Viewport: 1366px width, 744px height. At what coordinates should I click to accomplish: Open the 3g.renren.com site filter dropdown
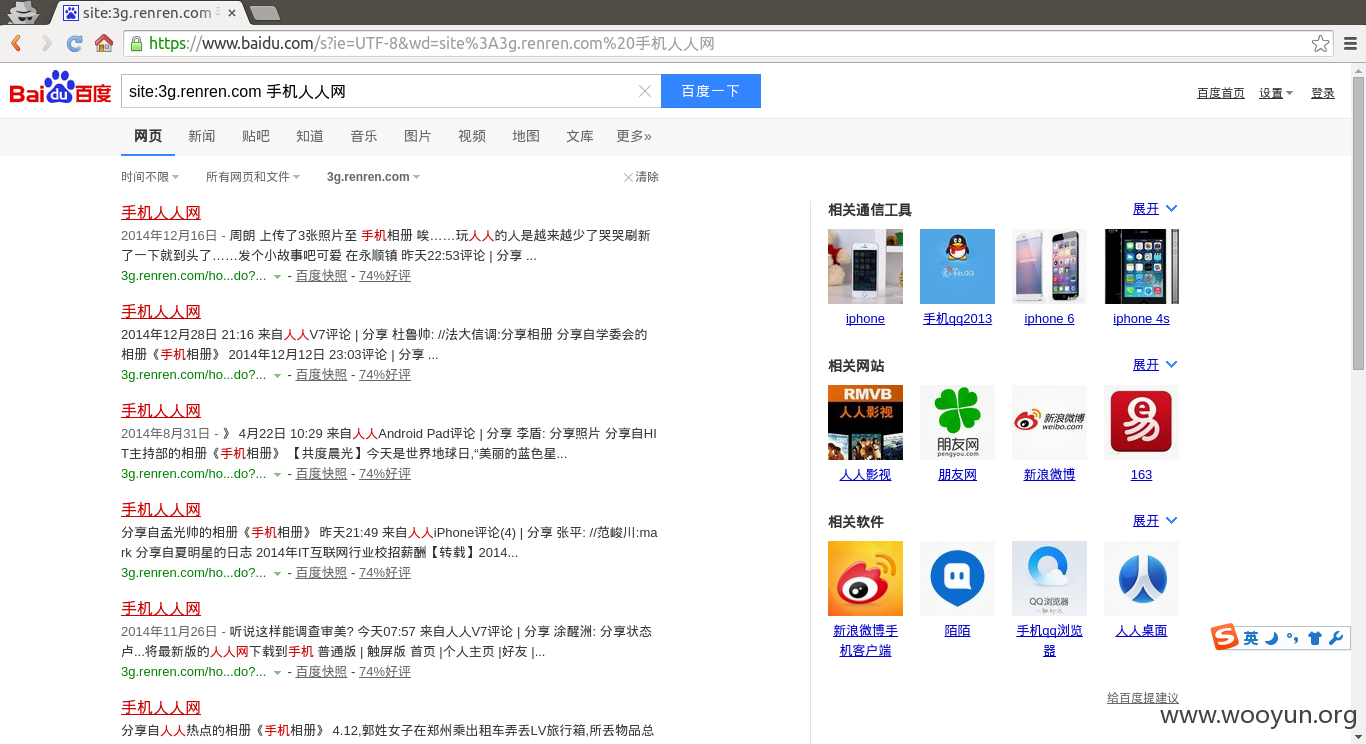pyautogui.click(x=373, y=177)
